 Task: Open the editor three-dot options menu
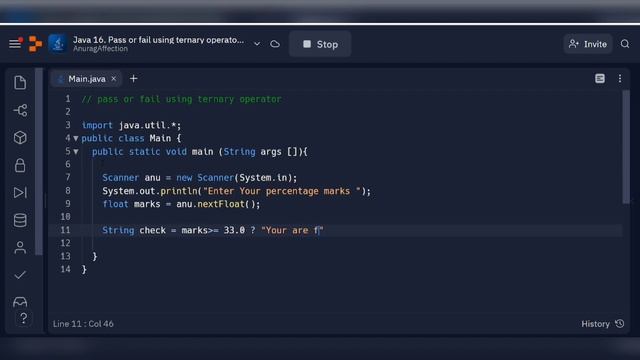[620, 78]
